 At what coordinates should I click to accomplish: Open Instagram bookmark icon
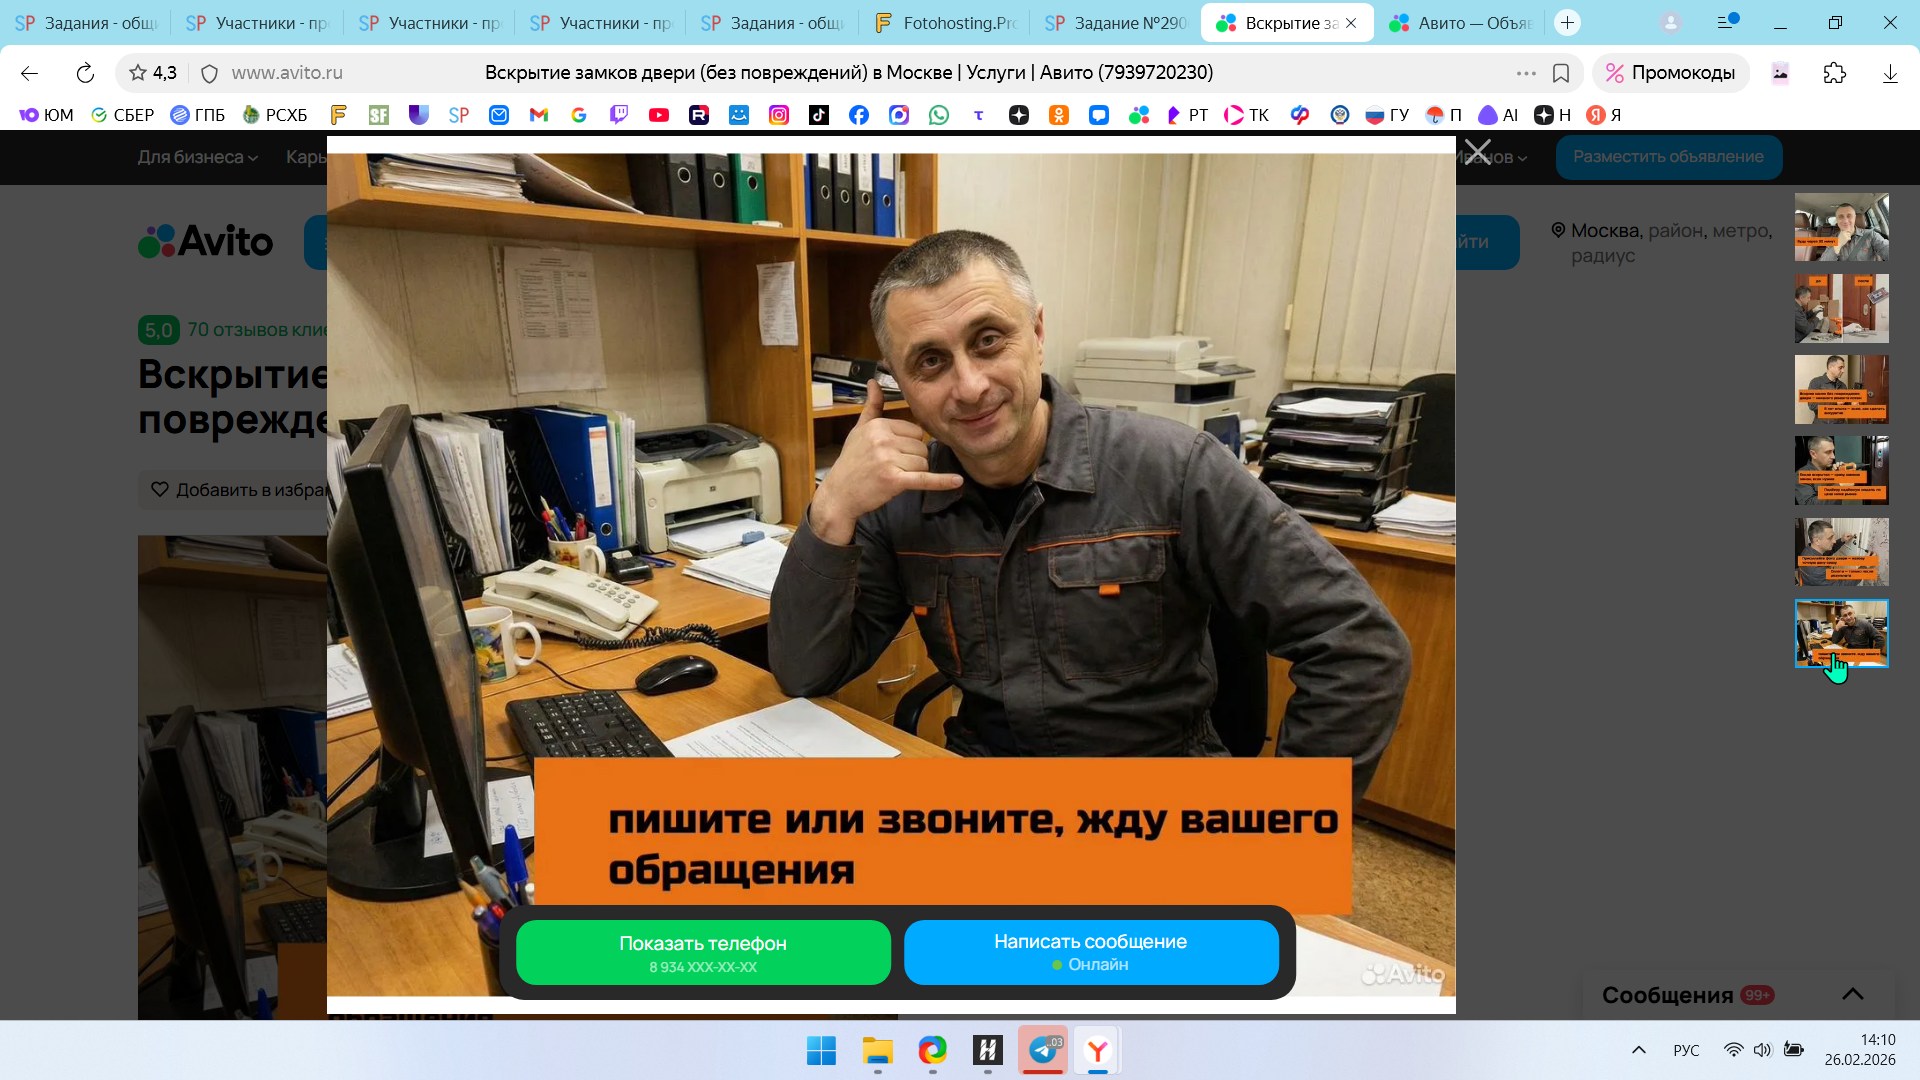tap(778, 115)
